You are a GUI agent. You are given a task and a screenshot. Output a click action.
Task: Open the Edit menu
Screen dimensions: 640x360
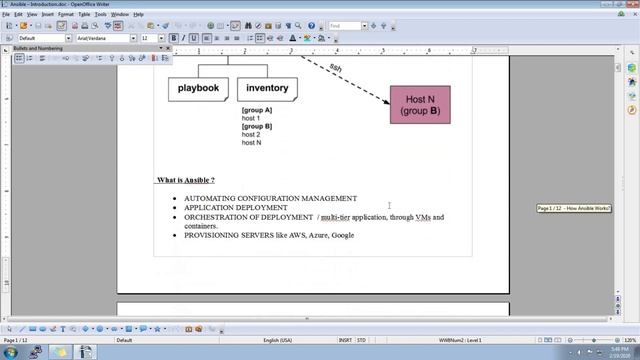coord(18,14)
